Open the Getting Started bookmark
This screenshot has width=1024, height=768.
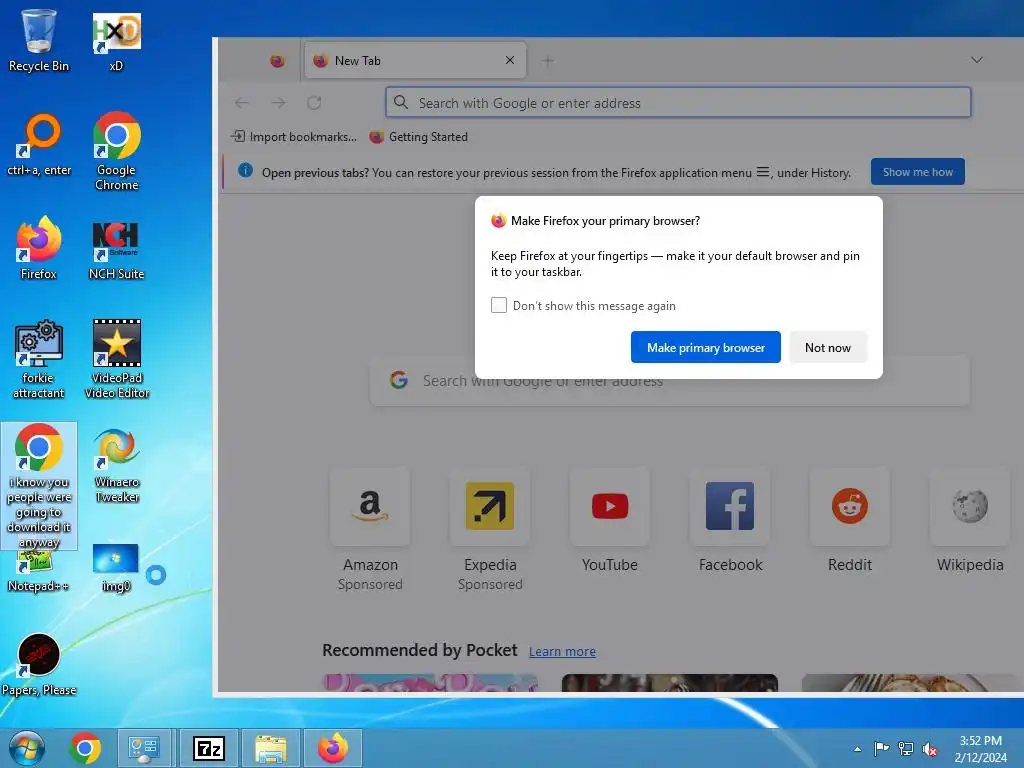[x=419, y=136]
